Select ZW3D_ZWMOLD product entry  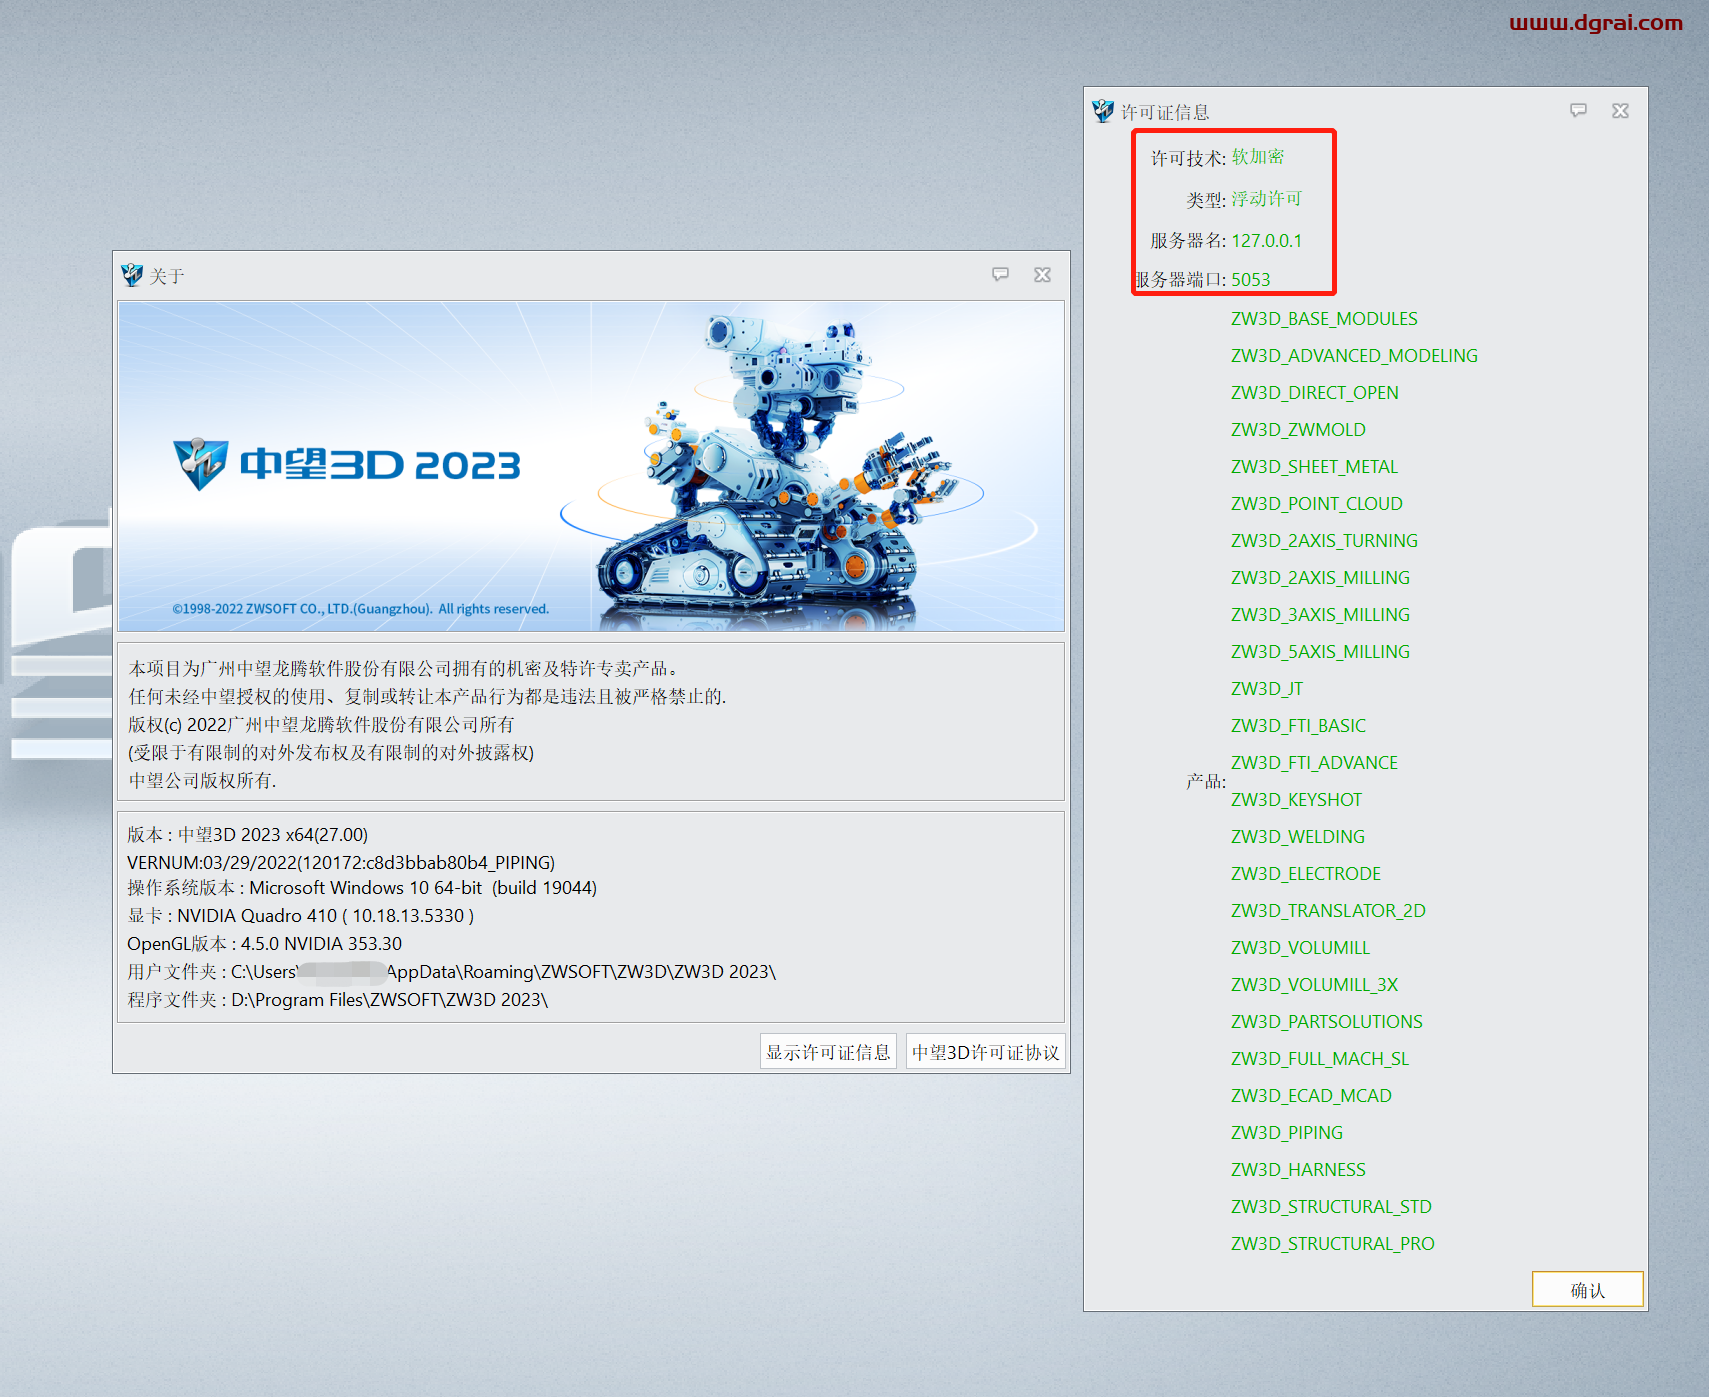click(1298, 430)
